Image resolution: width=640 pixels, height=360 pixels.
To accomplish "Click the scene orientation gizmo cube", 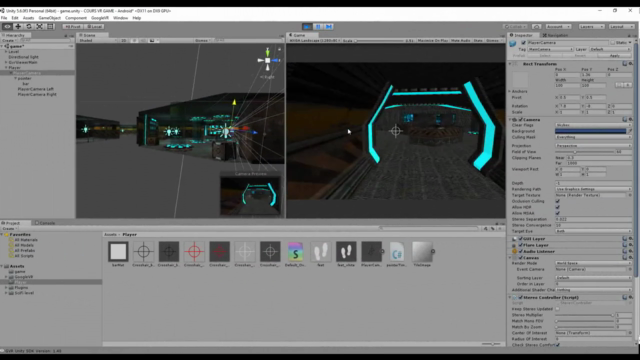I will pyautogui.click(x=268, y=60).
